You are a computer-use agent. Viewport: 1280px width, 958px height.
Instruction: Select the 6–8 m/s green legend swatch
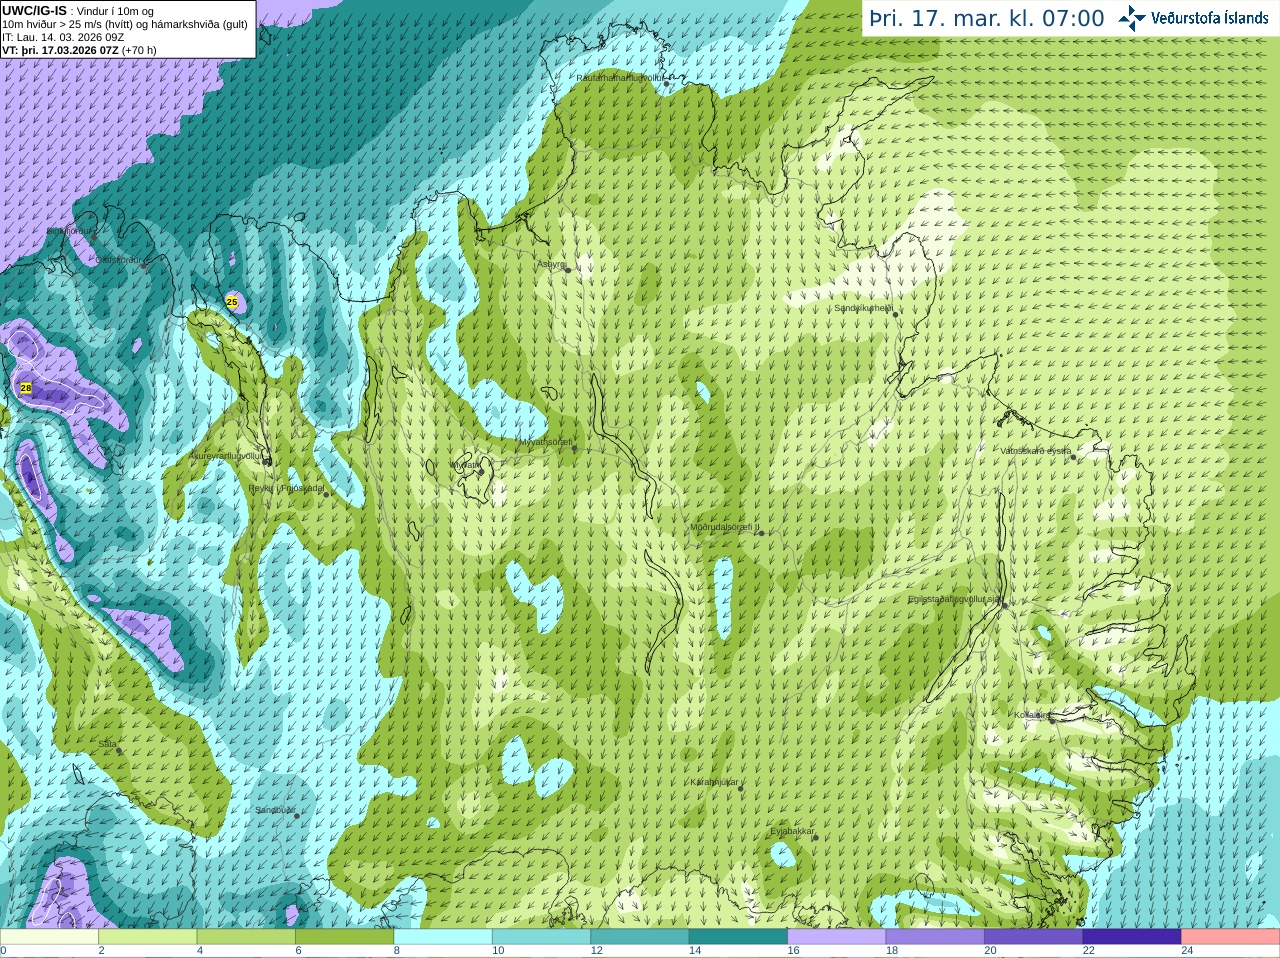coord(344,937)
